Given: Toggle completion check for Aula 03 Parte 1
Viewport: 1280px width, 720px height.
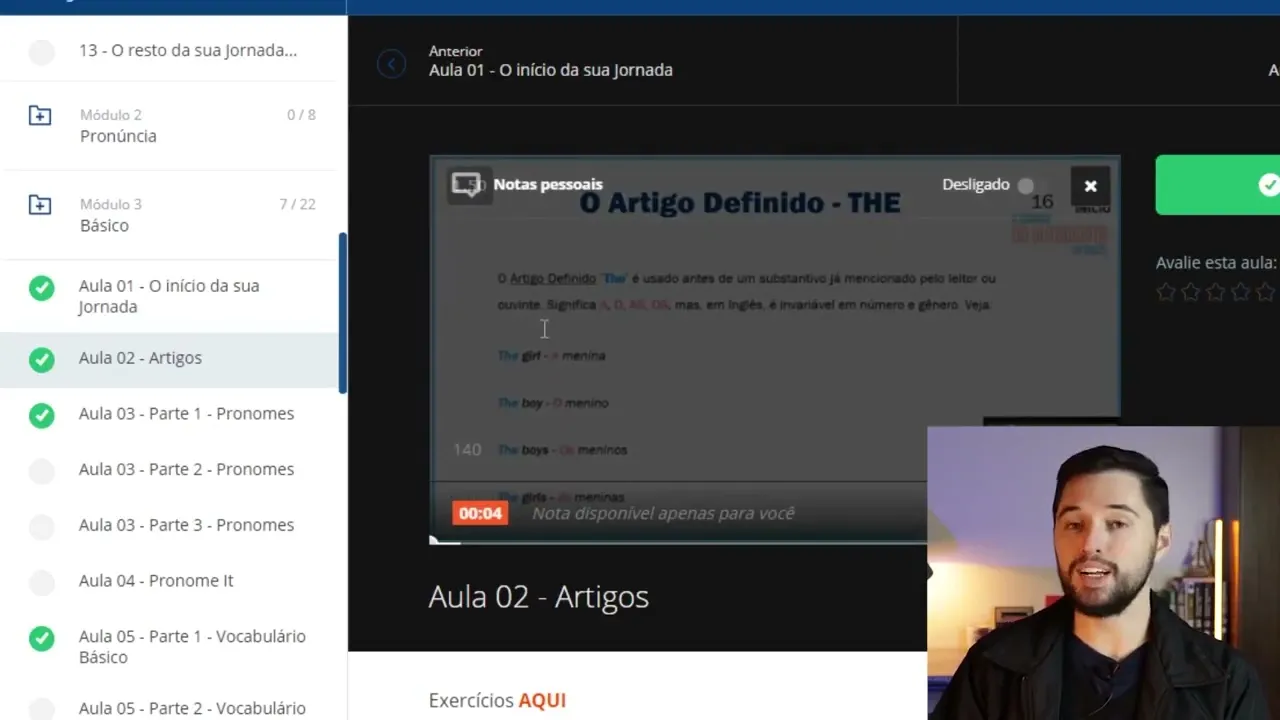Looking at the screenshot, I should pyautogui.click(x=41, y=414).
